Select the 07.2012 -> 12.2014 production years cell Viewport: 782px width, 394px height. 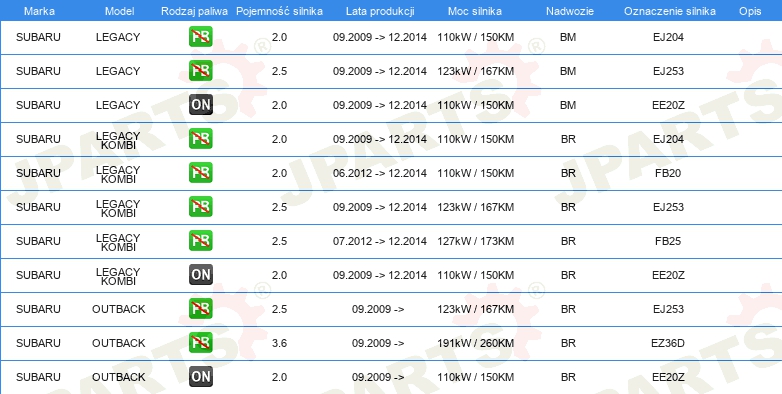[380, 241]
